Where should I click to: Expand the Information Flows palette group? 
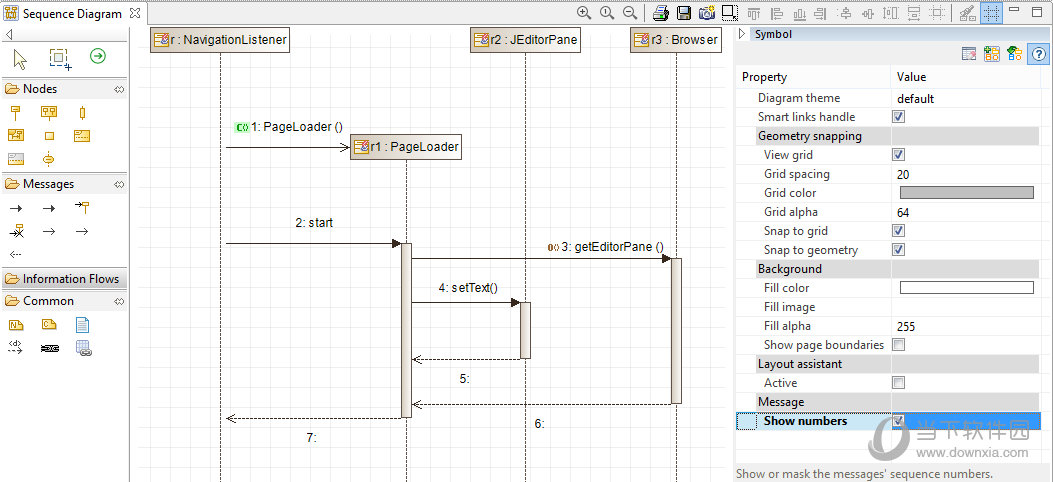click(65, 279)
